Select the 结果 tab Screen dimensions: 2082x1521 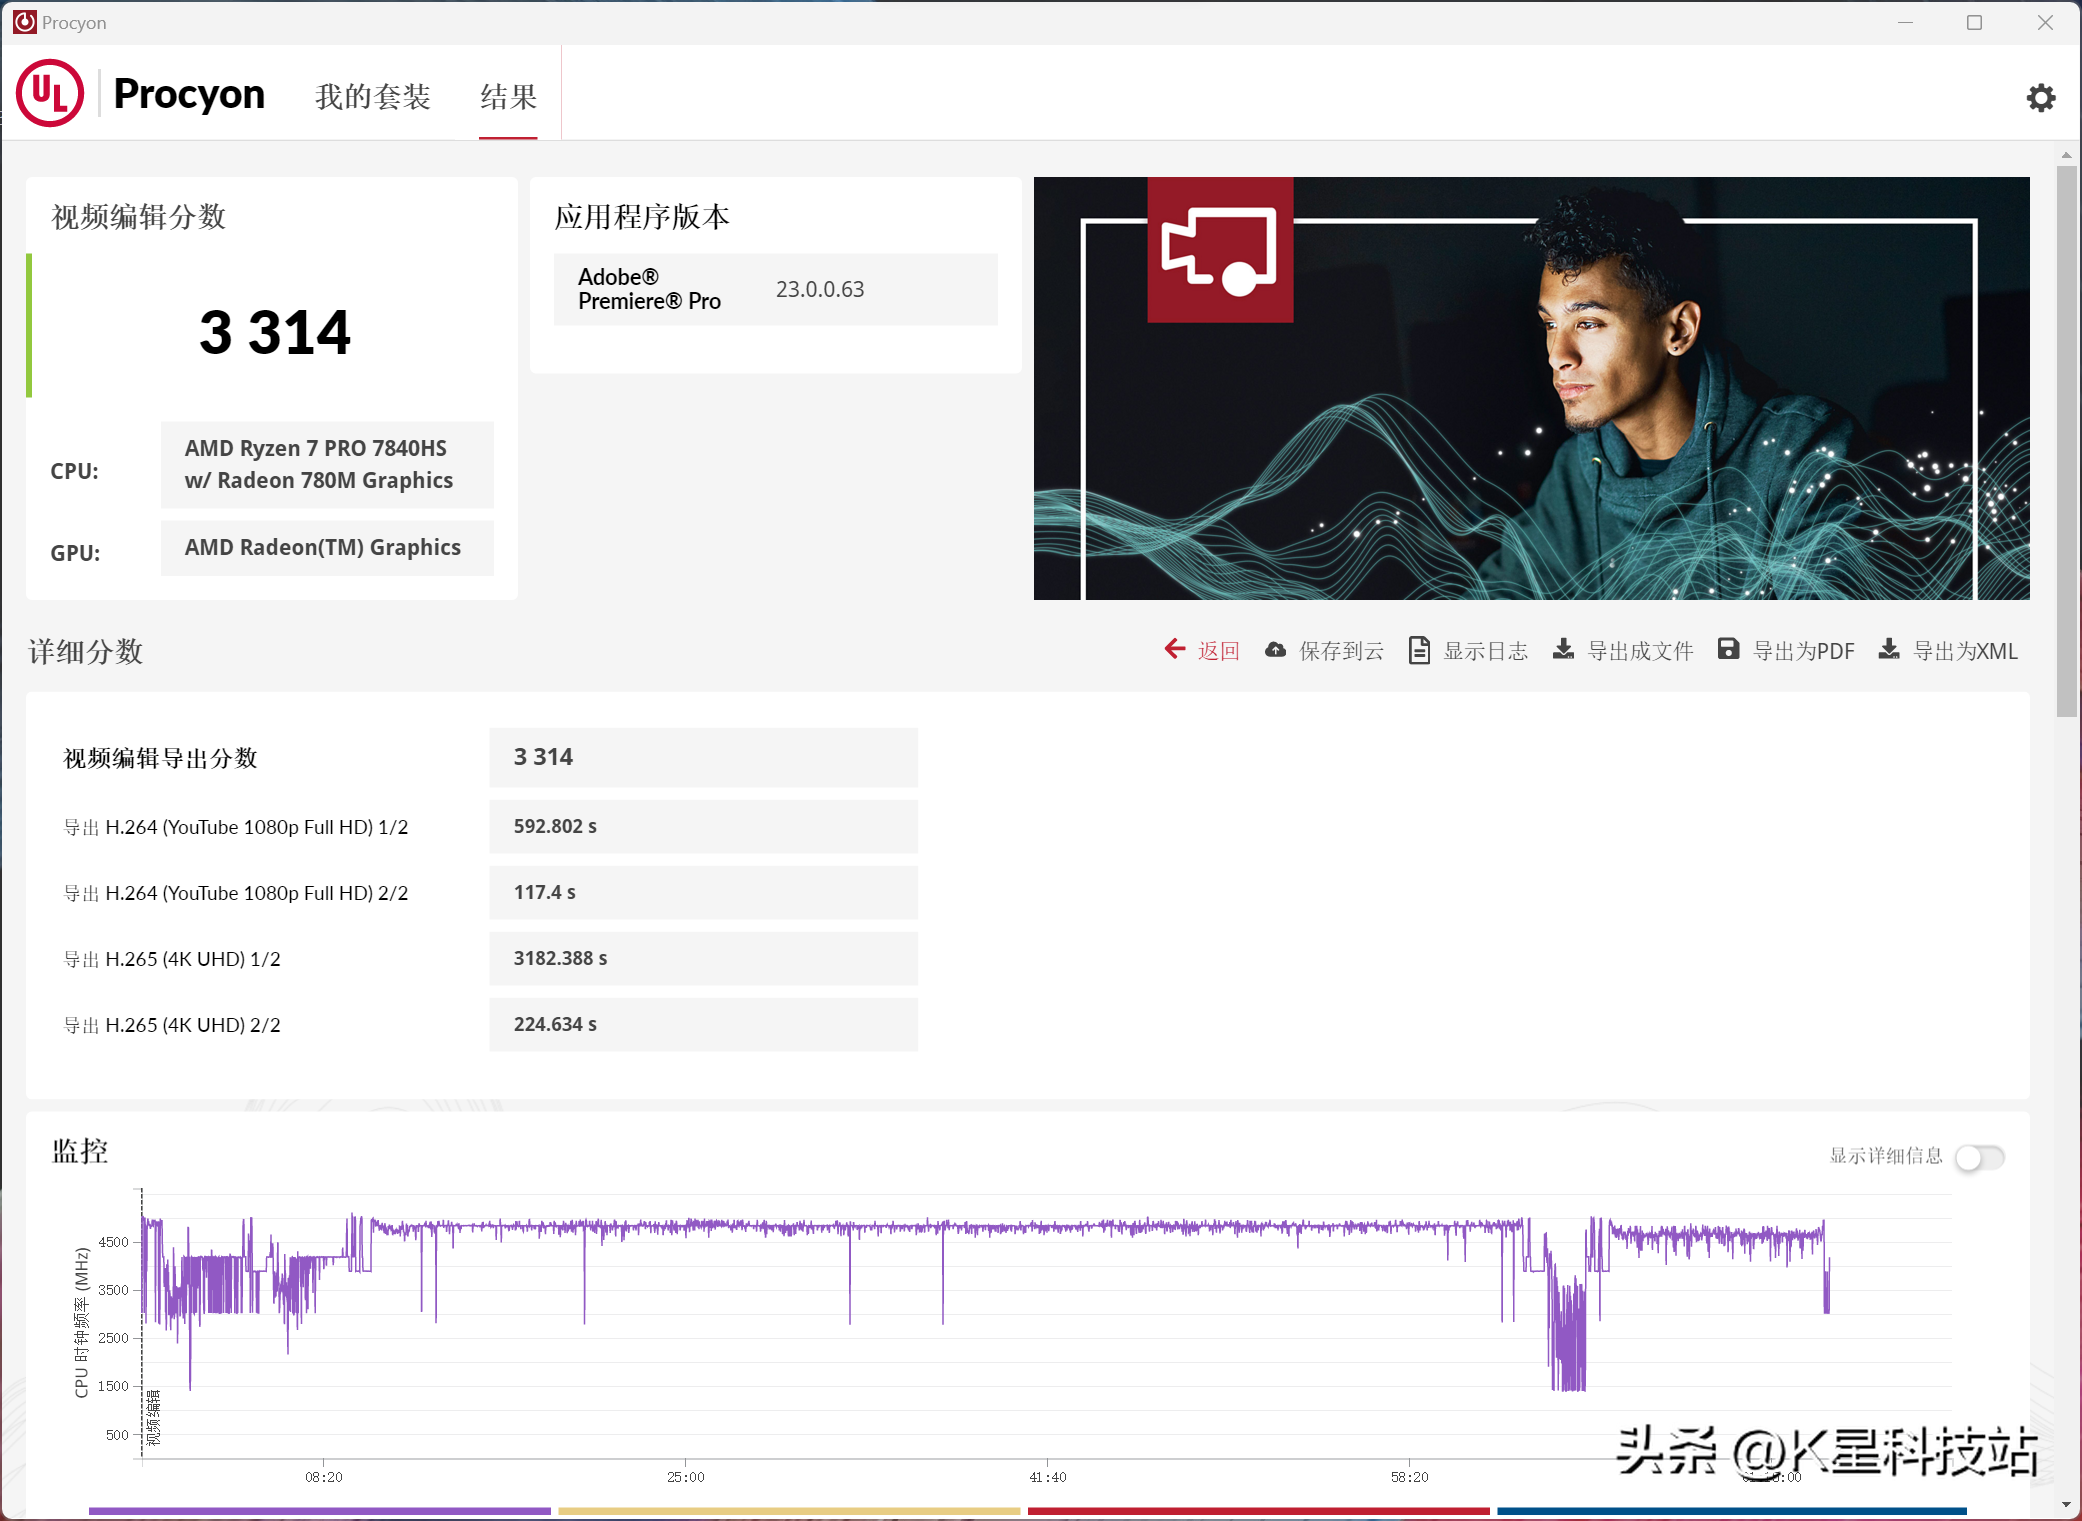pyautogui.click(x=508, y=97)
